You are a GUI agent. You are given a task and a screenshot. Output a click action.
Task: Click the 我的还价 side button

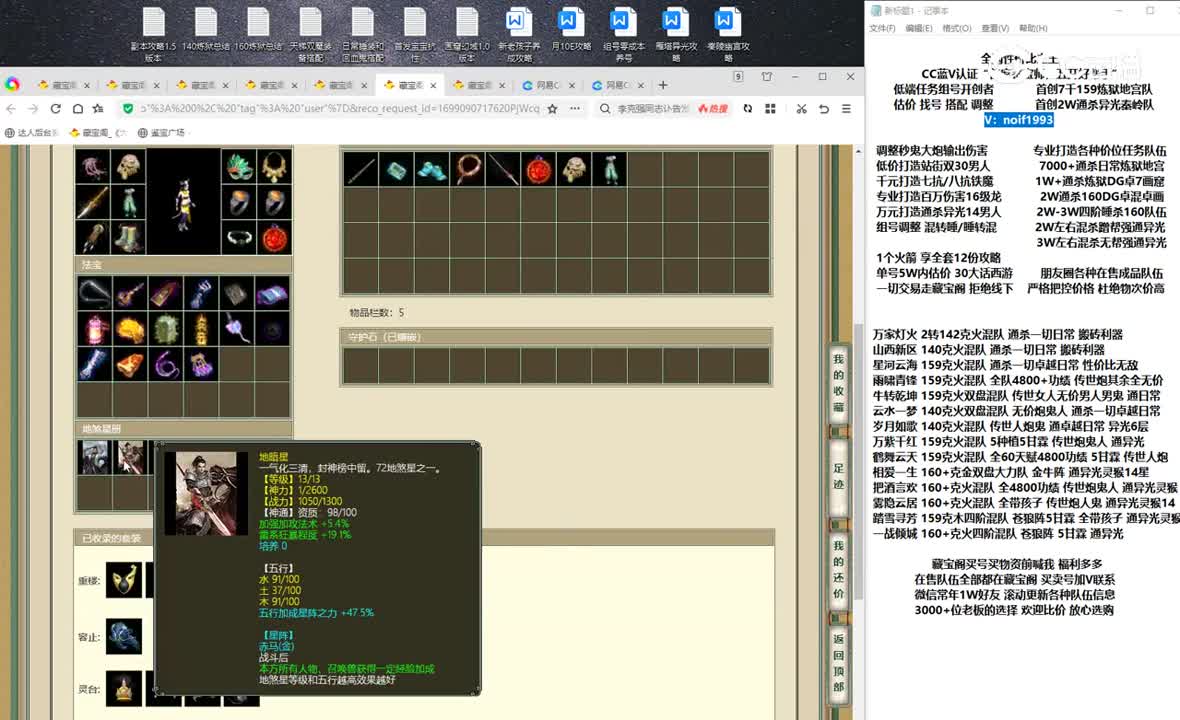point(838,570)
